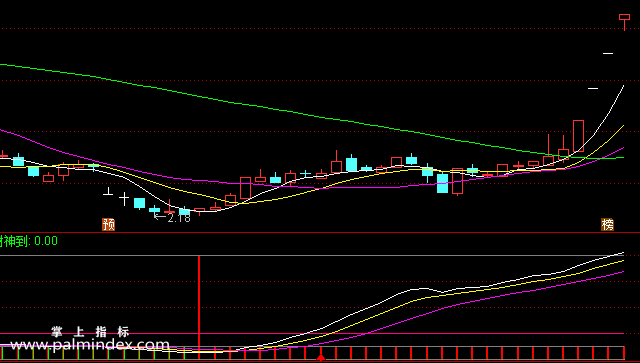
Task: Select the white inverted-T candle before the doji
Action: 108,191
